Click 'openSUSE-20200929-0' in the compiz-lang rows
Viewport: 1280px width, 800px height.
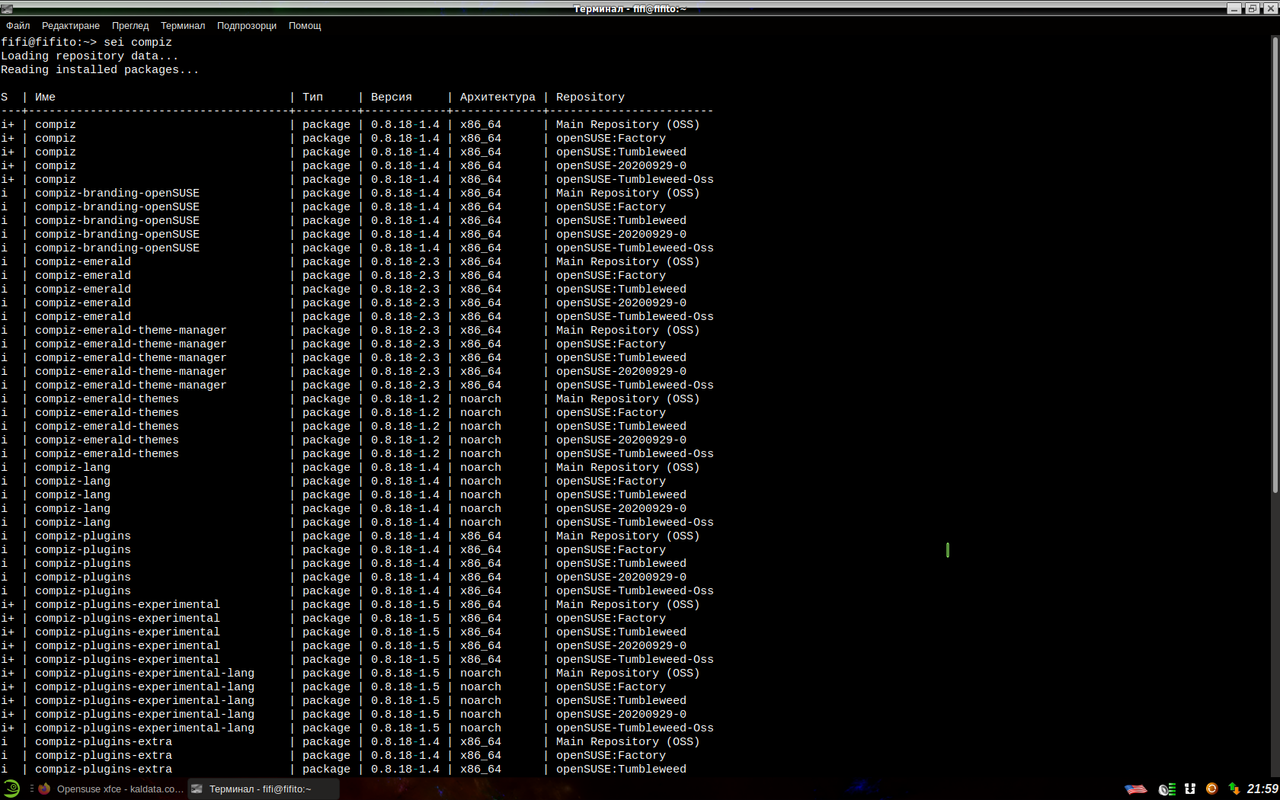pyautogui.click(x=621, y=508)
